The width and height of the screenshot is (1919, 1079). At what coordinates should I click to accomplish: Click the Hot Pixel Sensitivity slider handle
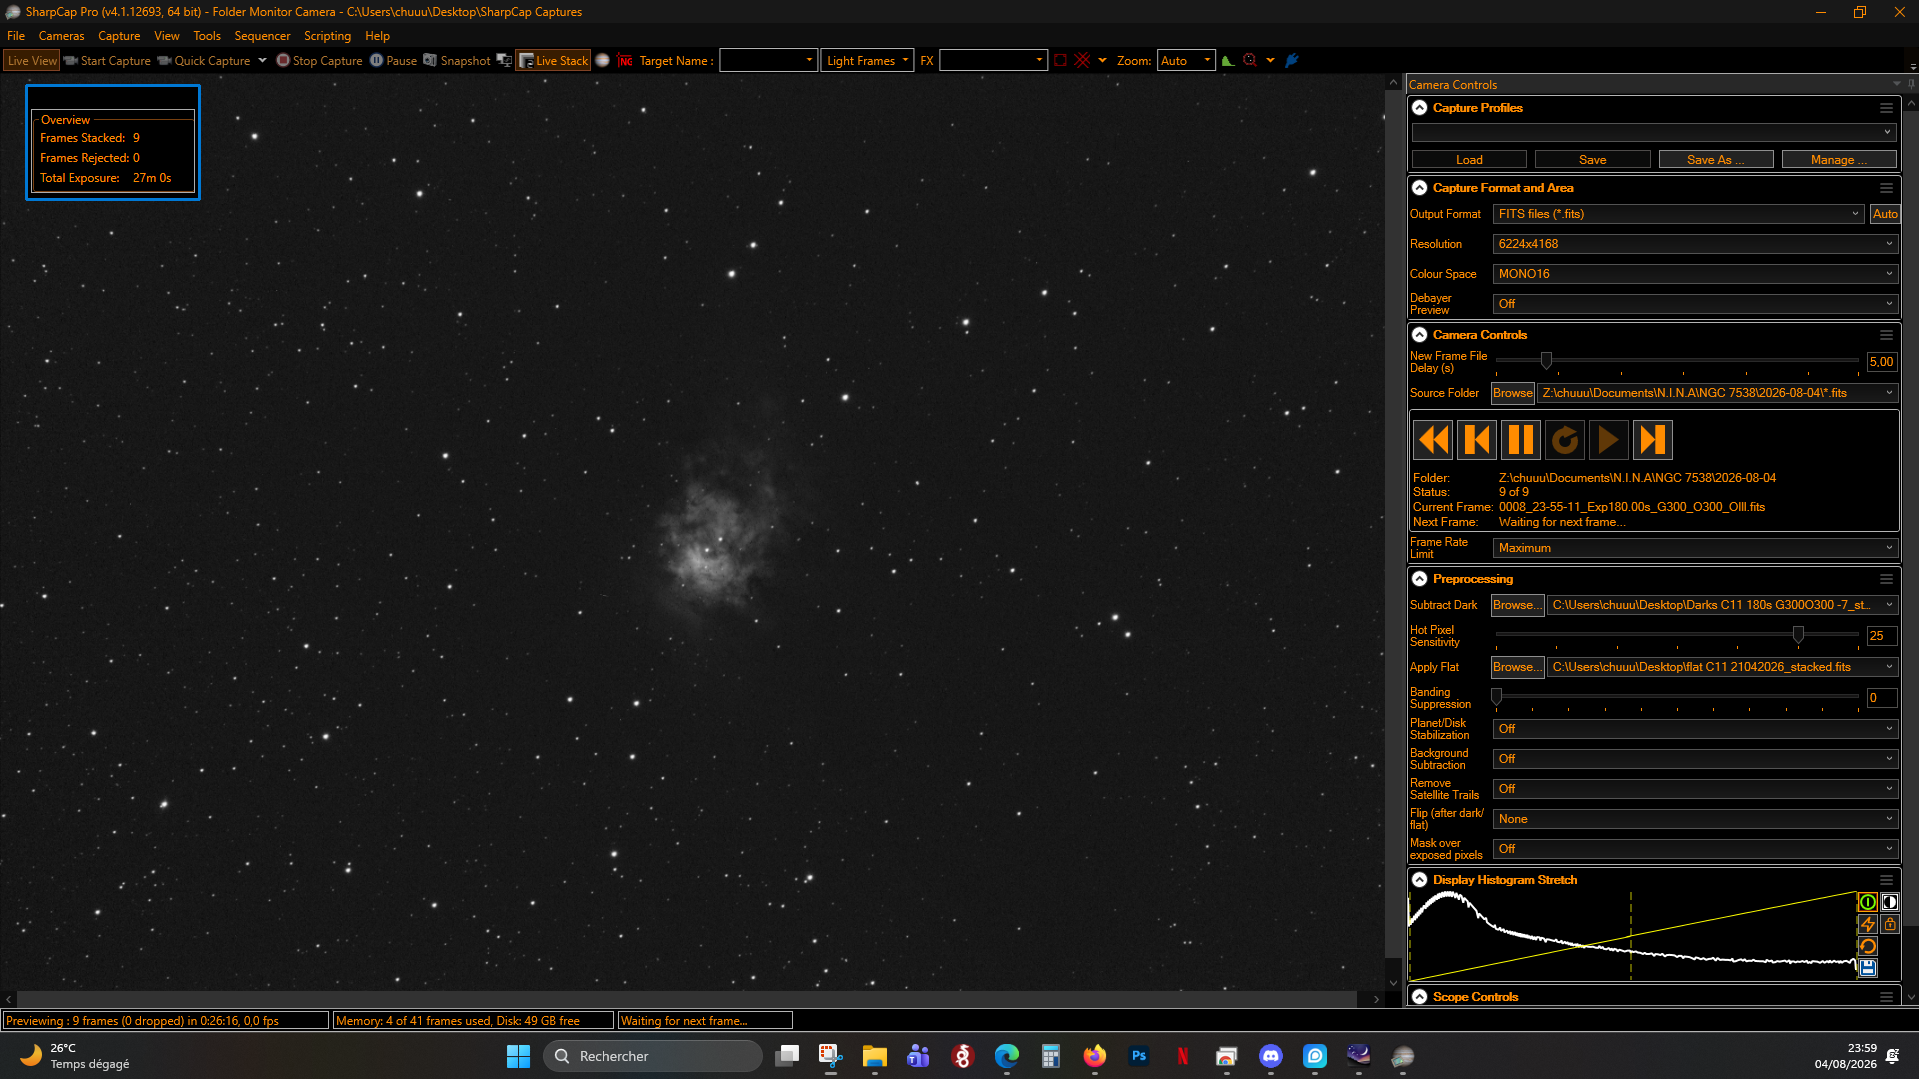point(1798,635)
